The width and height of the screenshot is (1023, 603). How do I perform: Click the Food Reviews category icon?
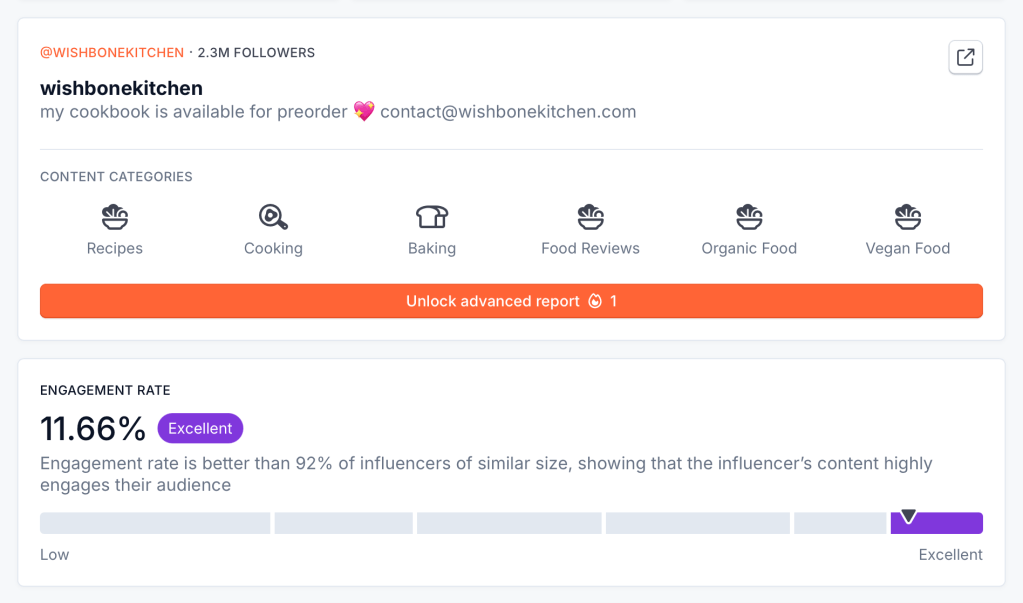coord(590,216)
